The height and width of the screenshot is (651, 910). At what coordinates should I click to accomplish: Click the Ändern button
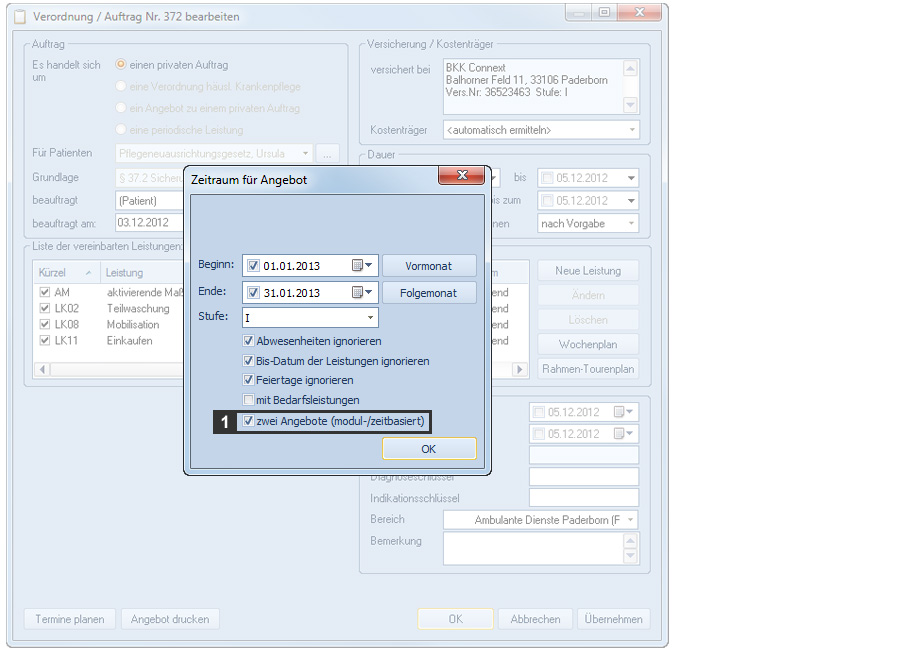pos(588,295)
